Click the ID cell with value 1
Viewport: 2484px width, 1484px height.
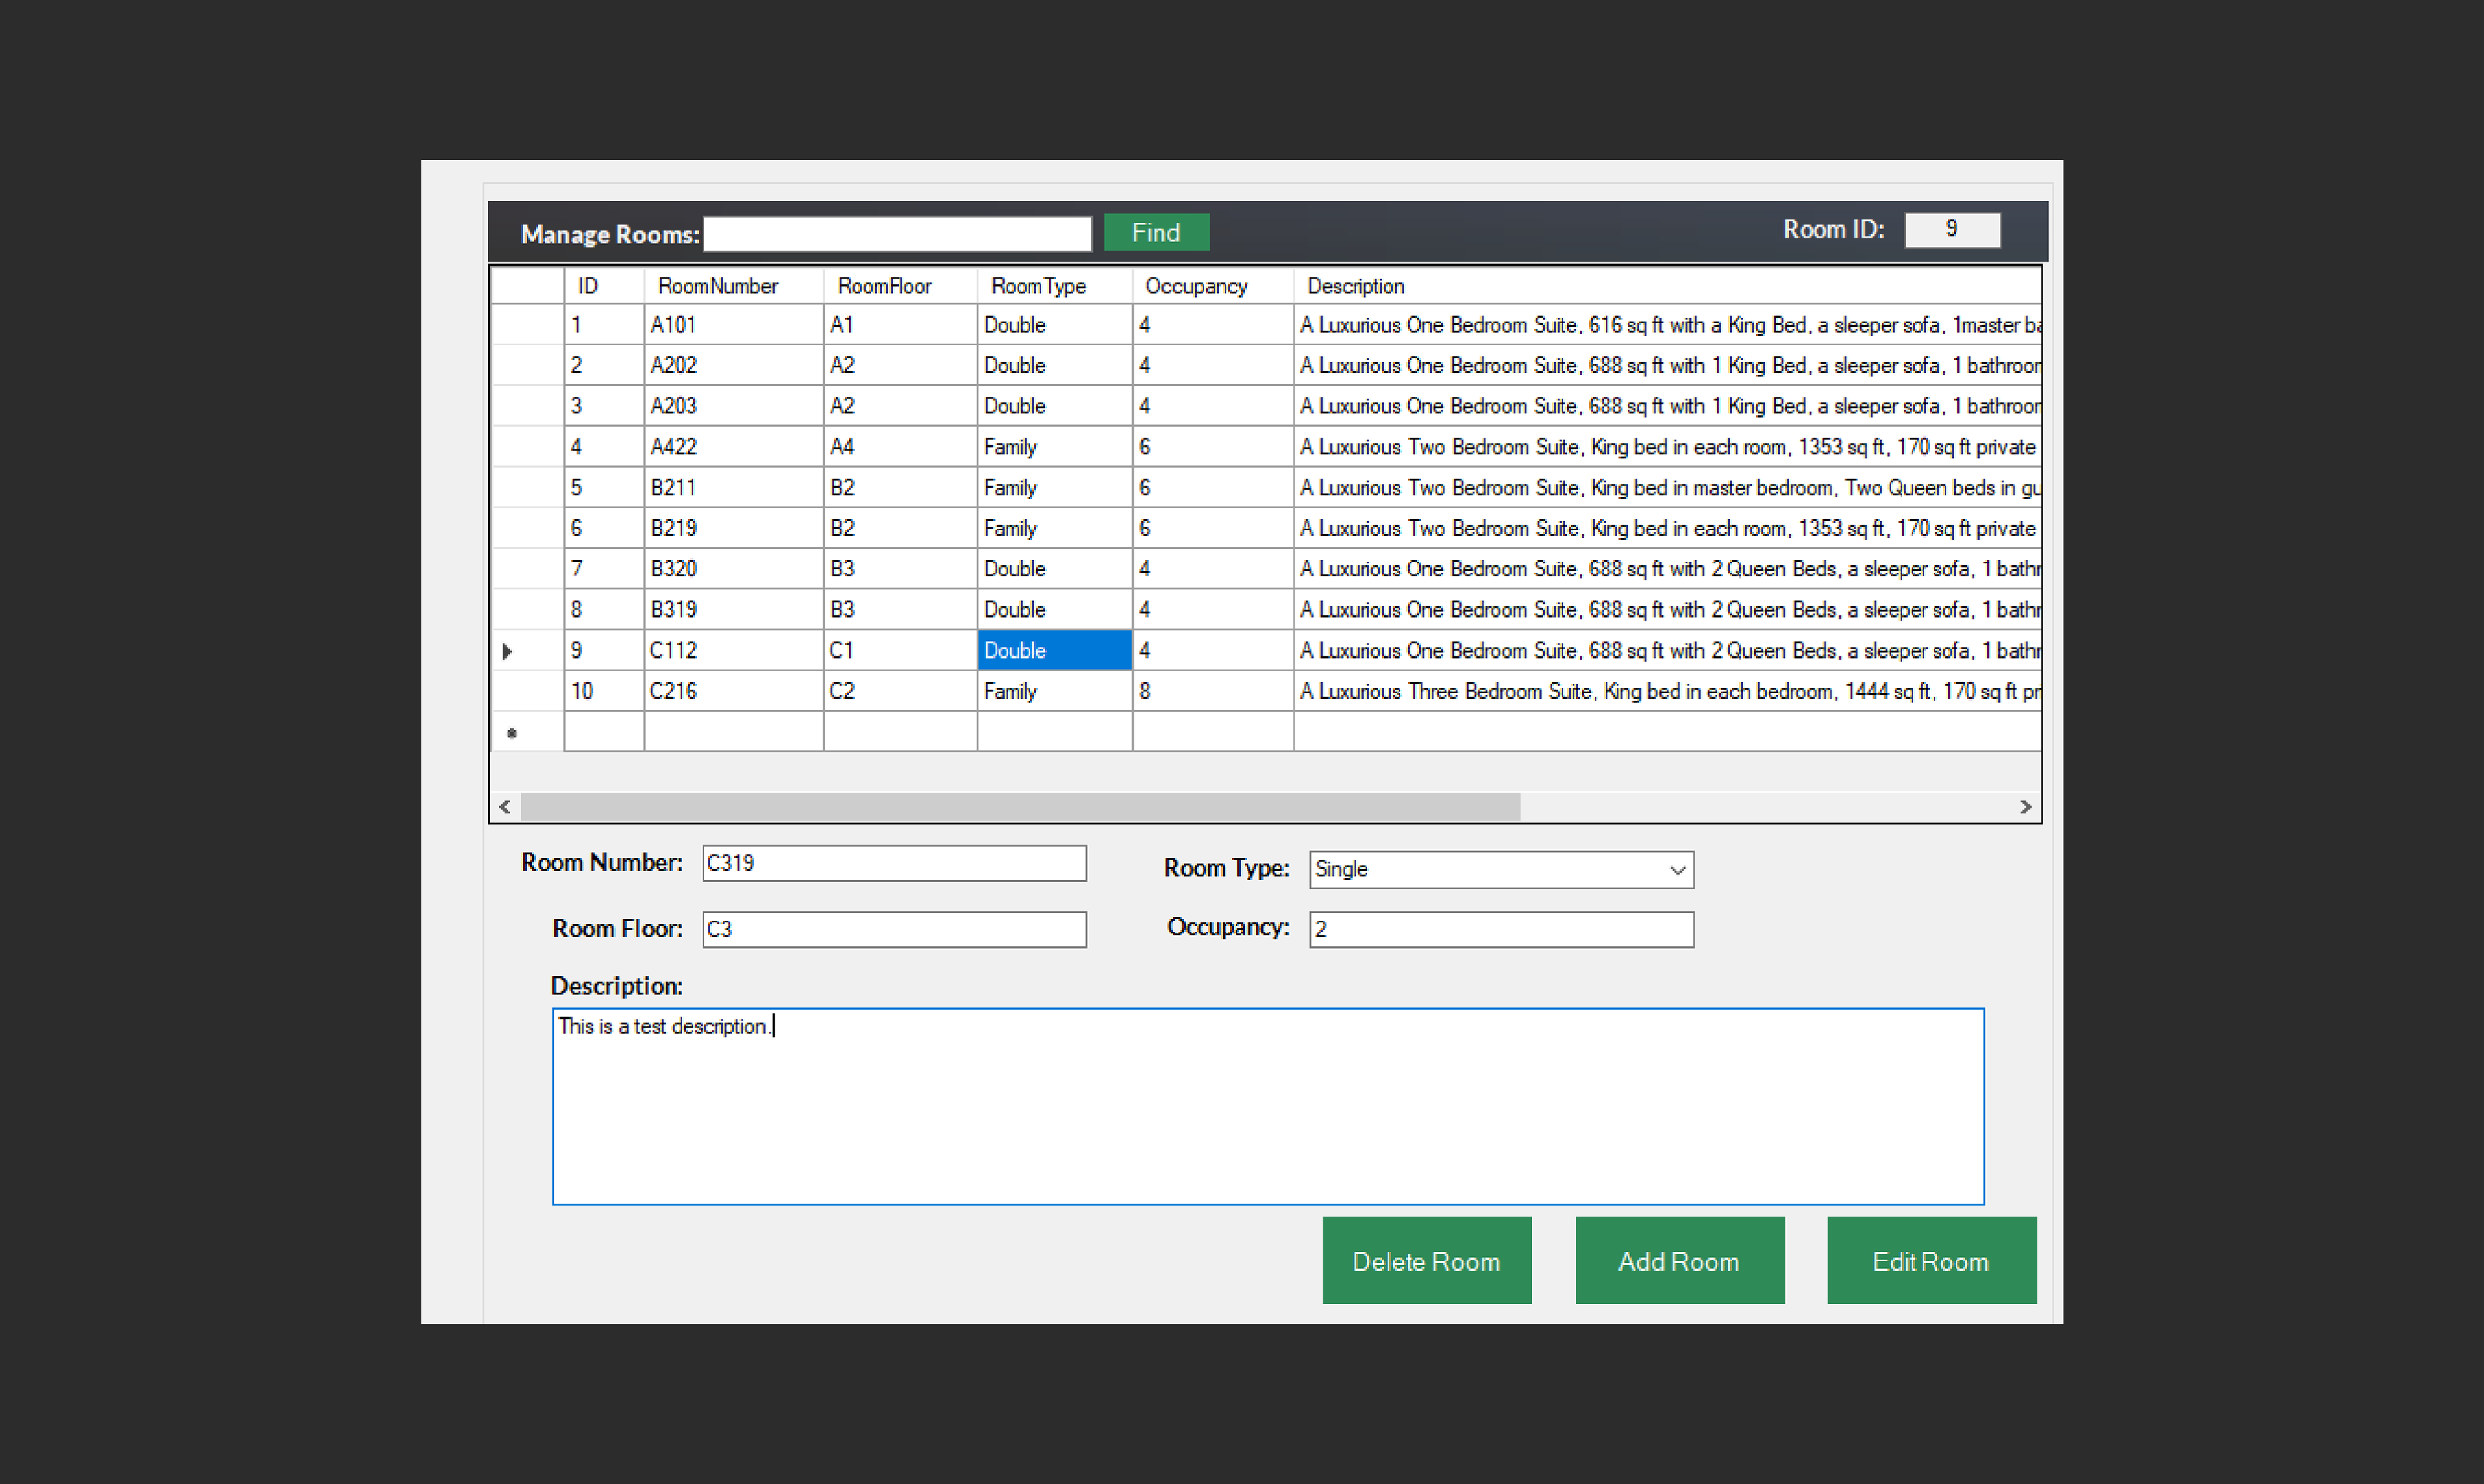click(604, 324)
